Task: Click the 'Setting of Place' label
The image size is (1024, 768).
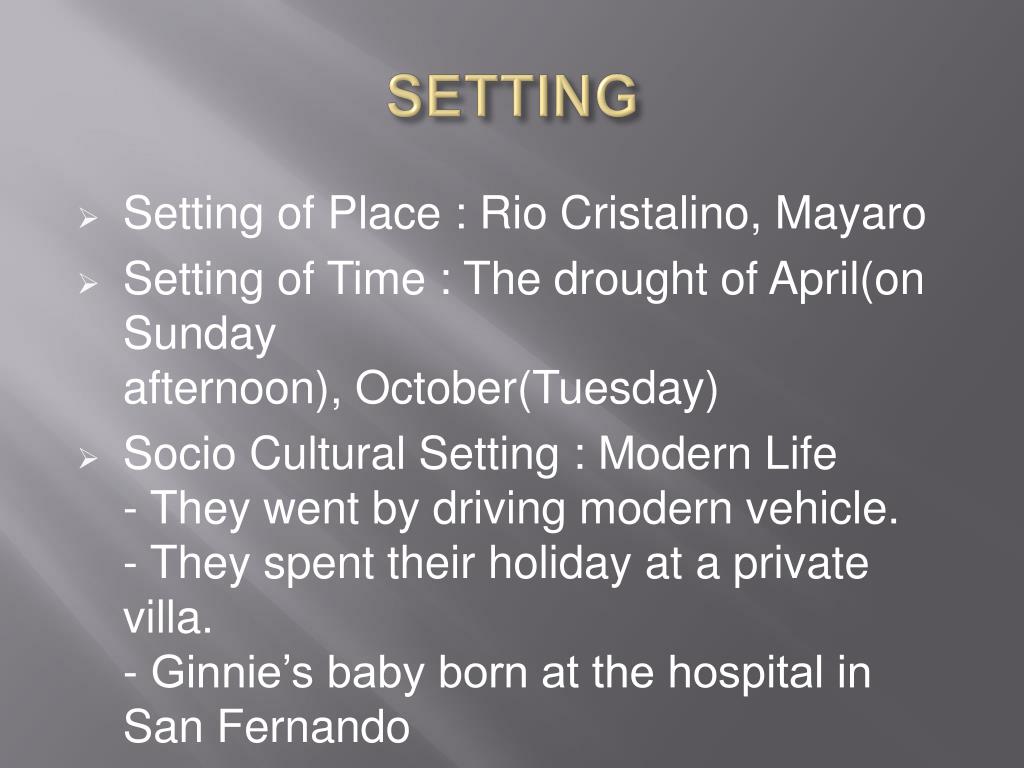Action: click(282, 214)
